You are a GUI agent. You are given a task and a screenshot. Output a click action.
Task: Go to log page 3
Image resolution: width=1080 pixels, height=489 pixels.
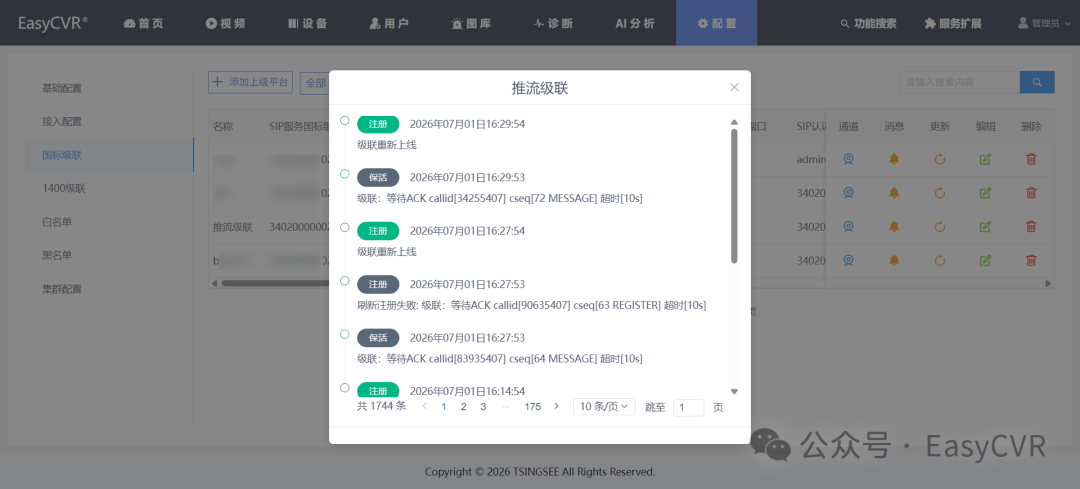(484, 406)
